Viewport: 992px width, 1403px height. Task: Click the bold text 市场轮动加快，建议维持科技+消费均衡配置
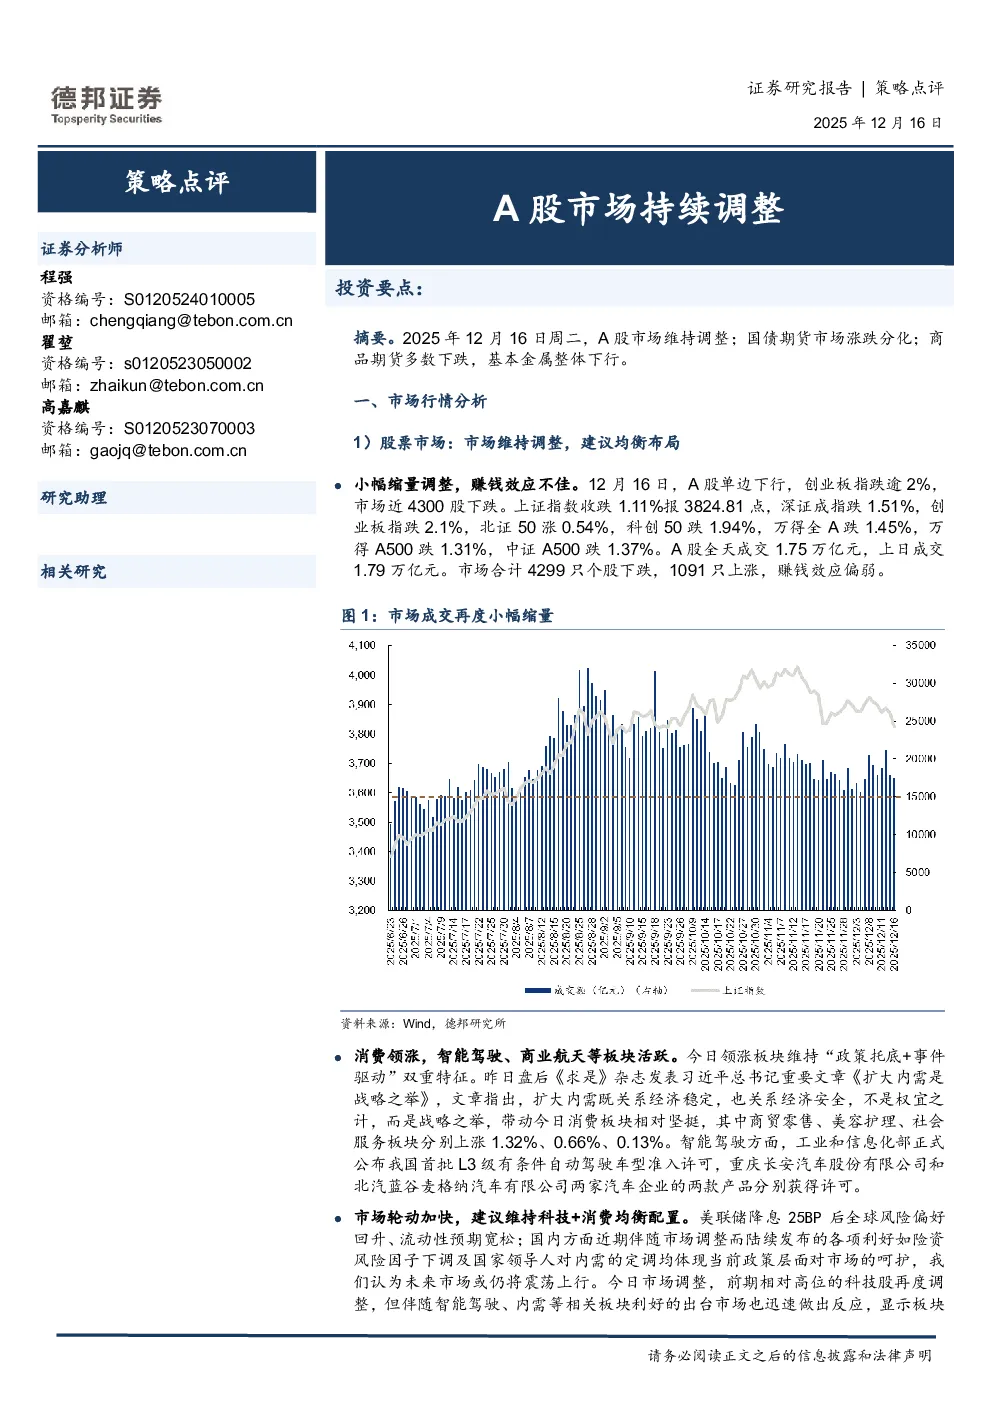coord(522,1218)
